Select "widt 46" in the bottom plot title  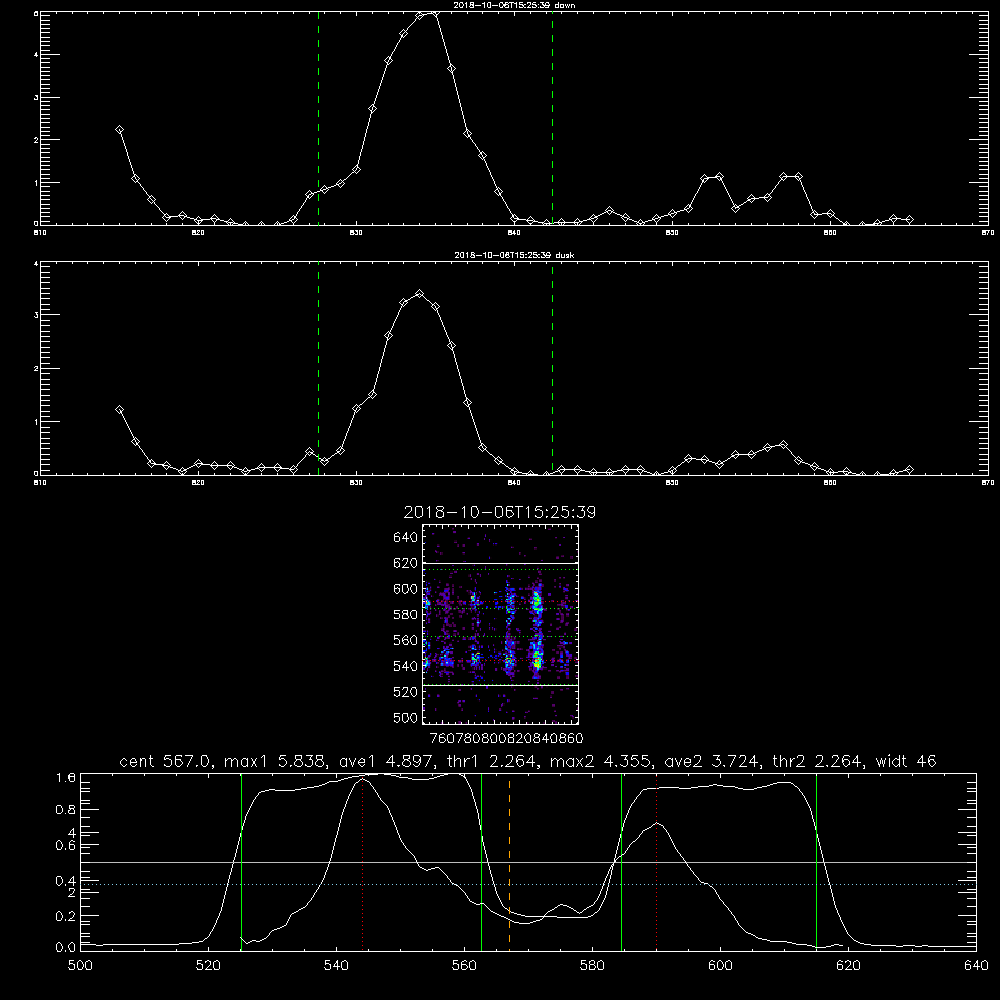(906, 761)
